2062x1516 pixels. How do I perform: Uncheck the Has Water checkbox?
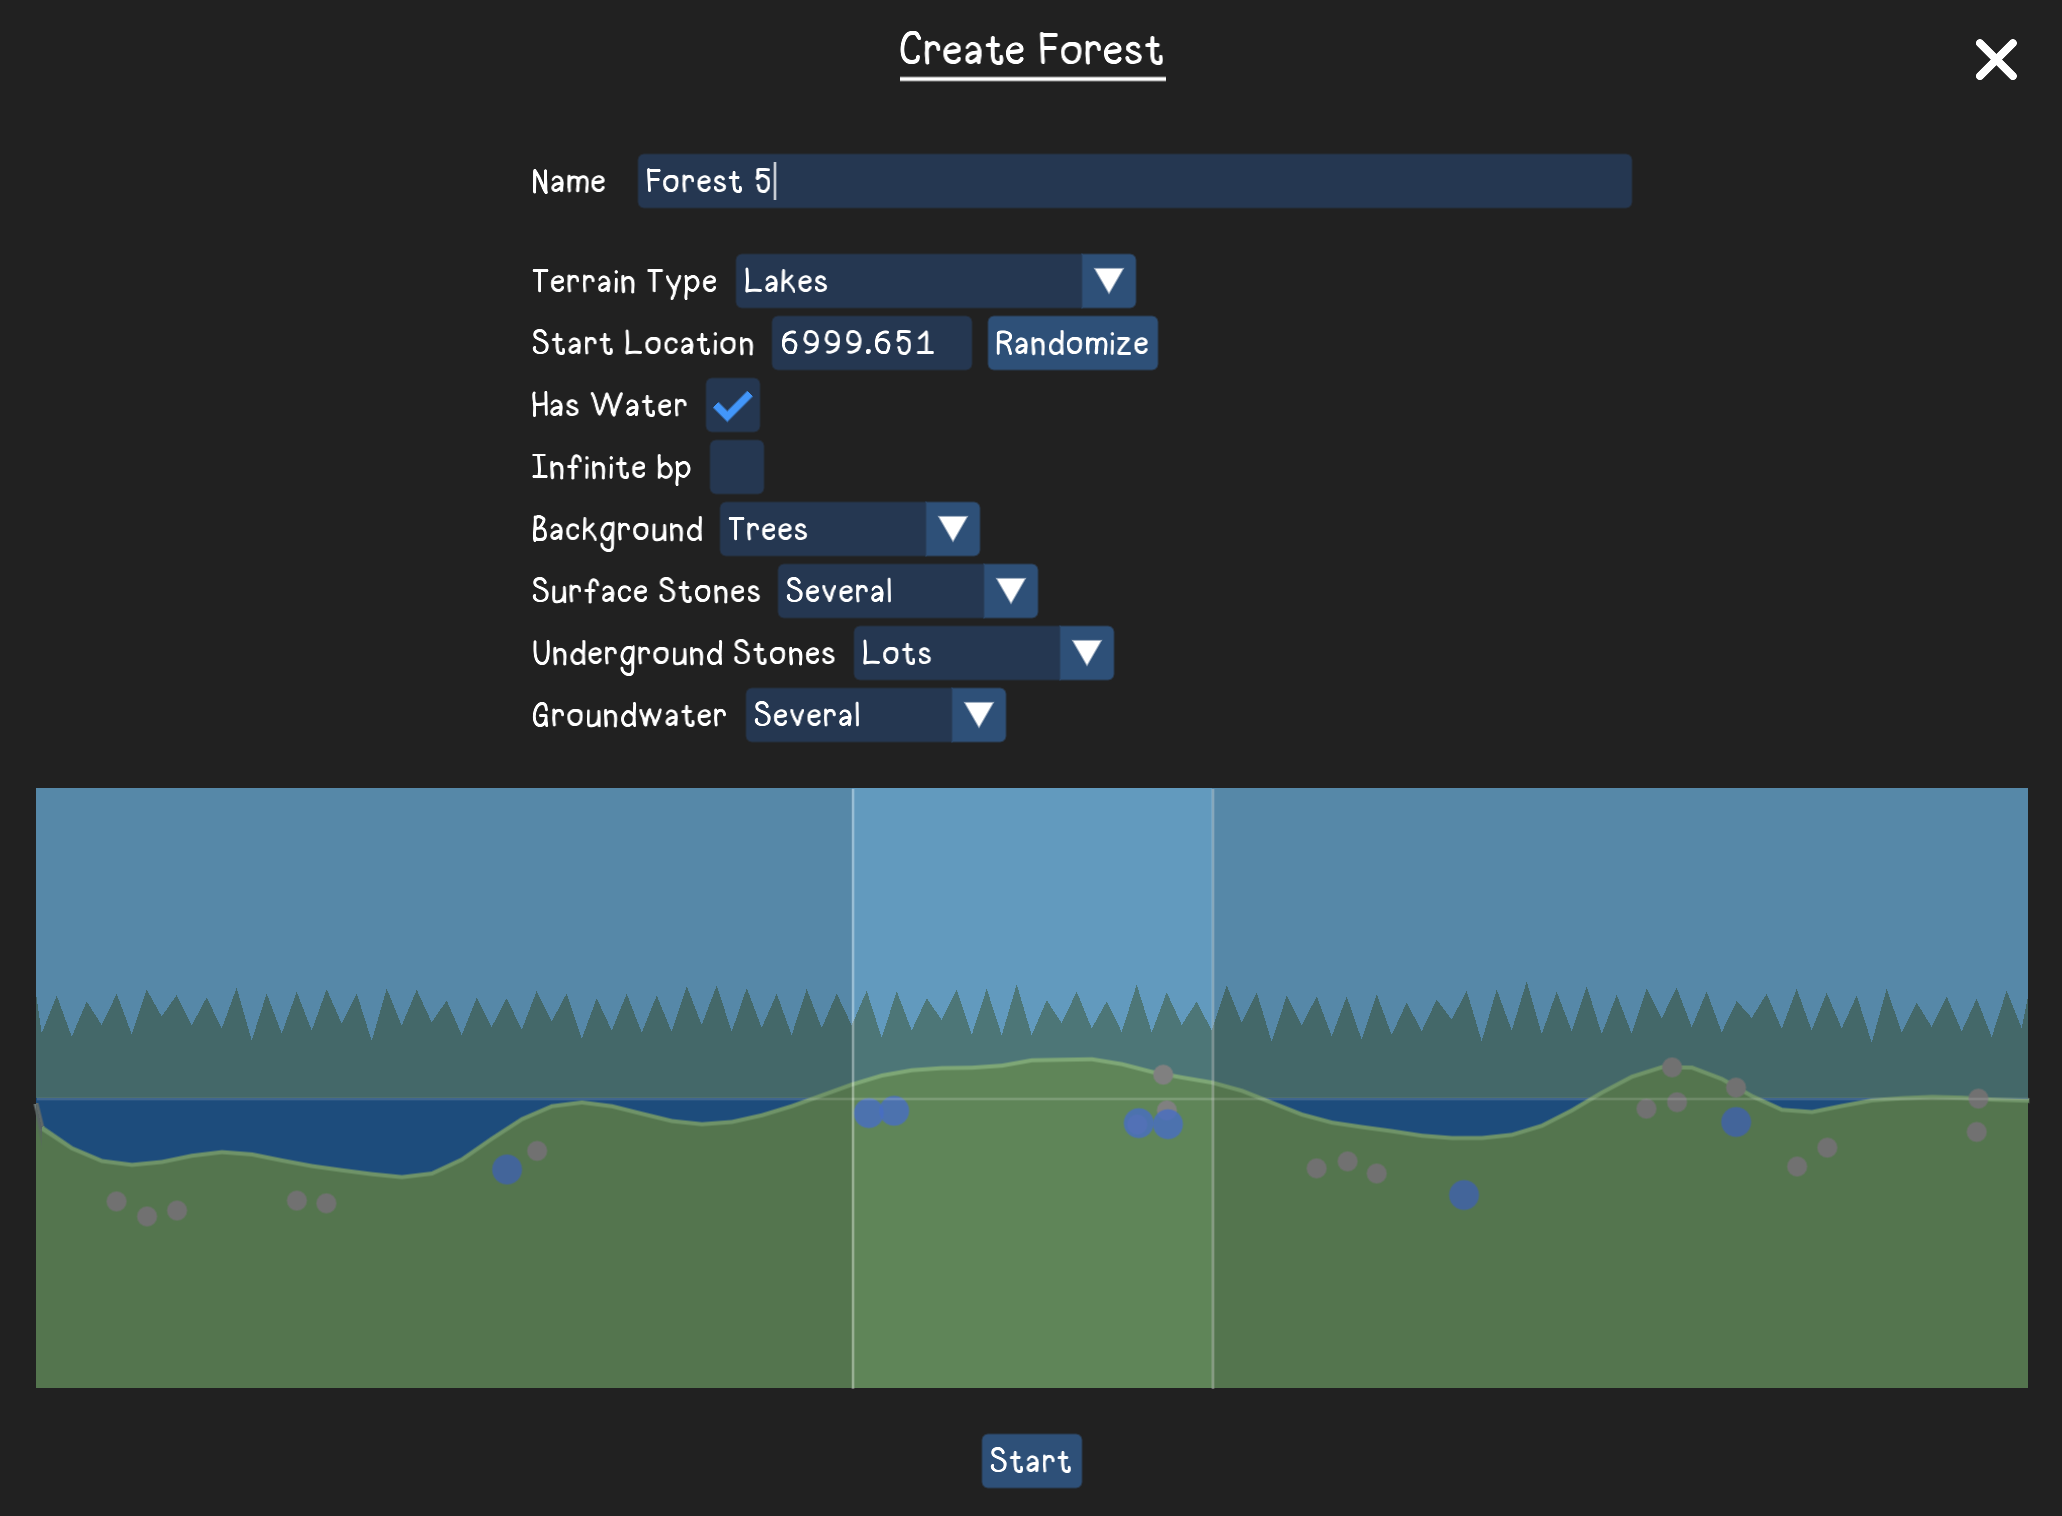tap(731, 405)
